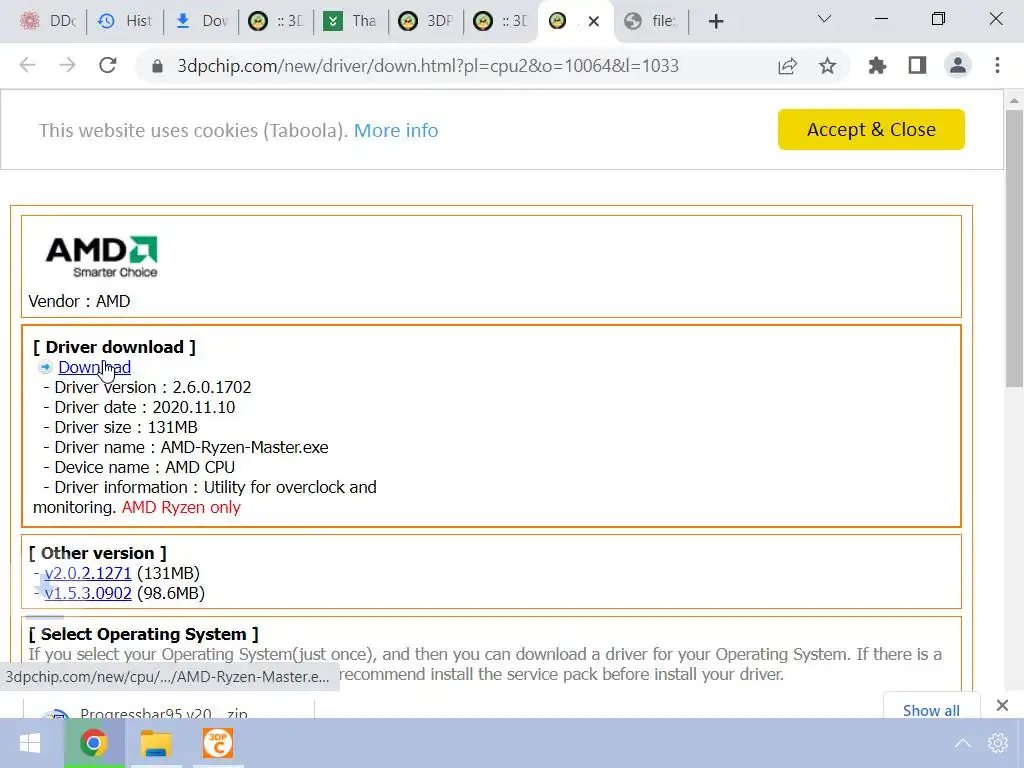Switch to the DDc tab
This screenshot has height=768, width=1024.
tap(48, 22)
